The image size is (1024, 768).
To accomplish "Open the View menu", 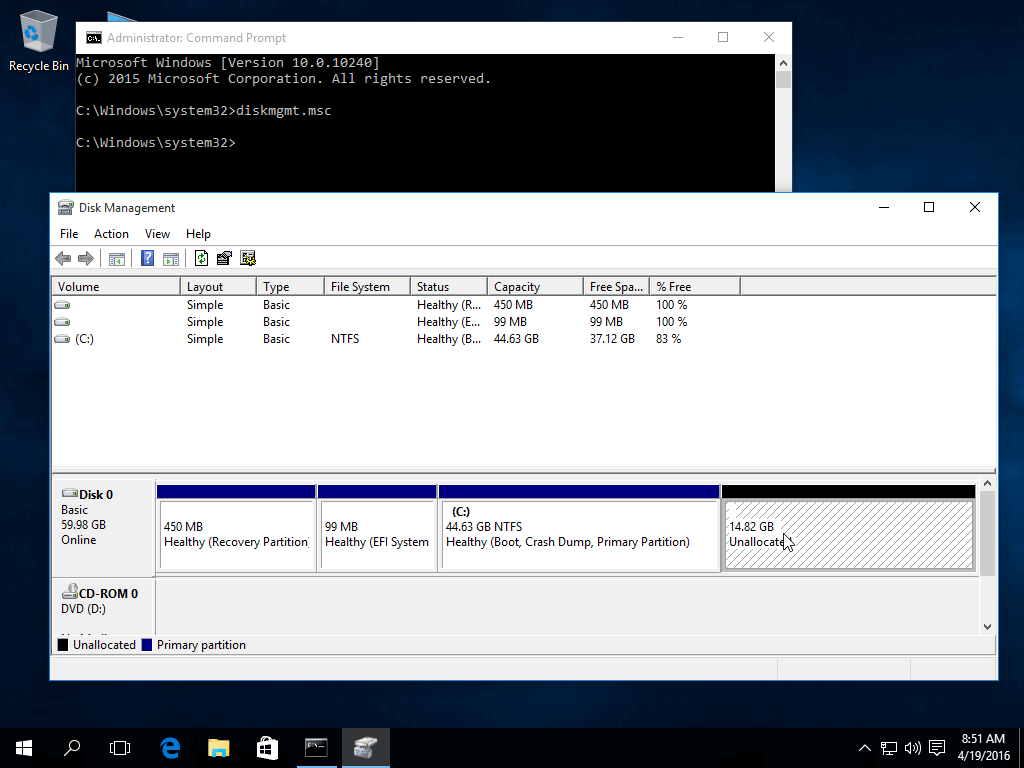I will (x=157, y=233).
